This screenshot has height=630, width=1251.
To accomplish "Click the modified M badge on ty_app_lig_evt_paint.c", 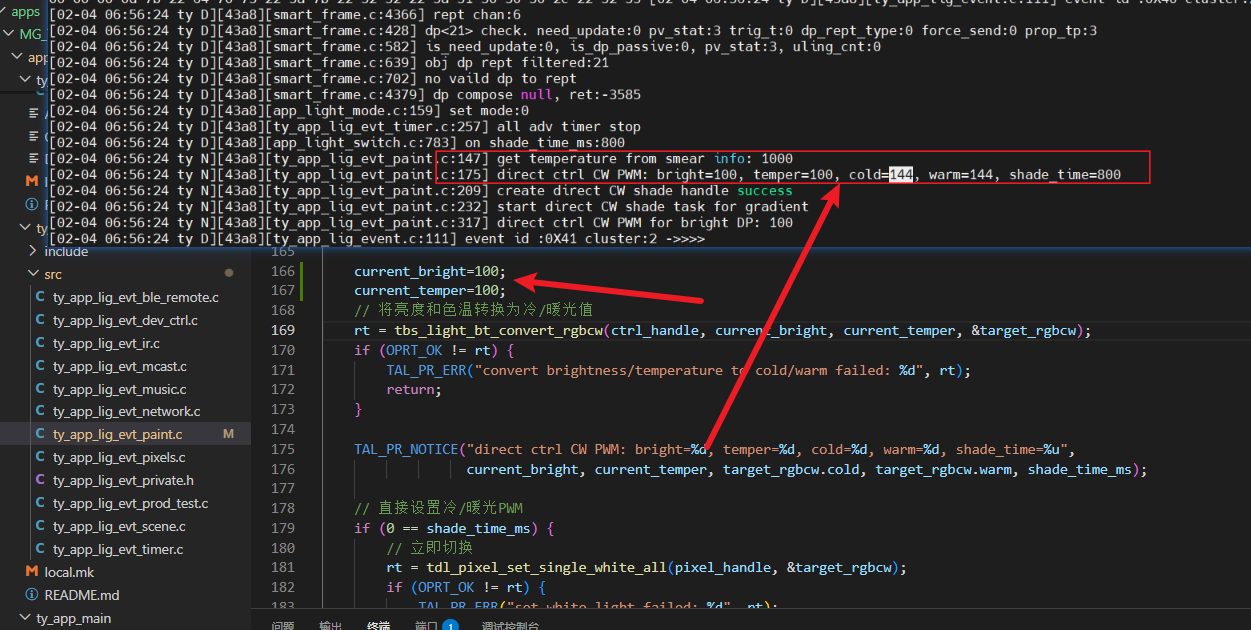I will [228, 434].
